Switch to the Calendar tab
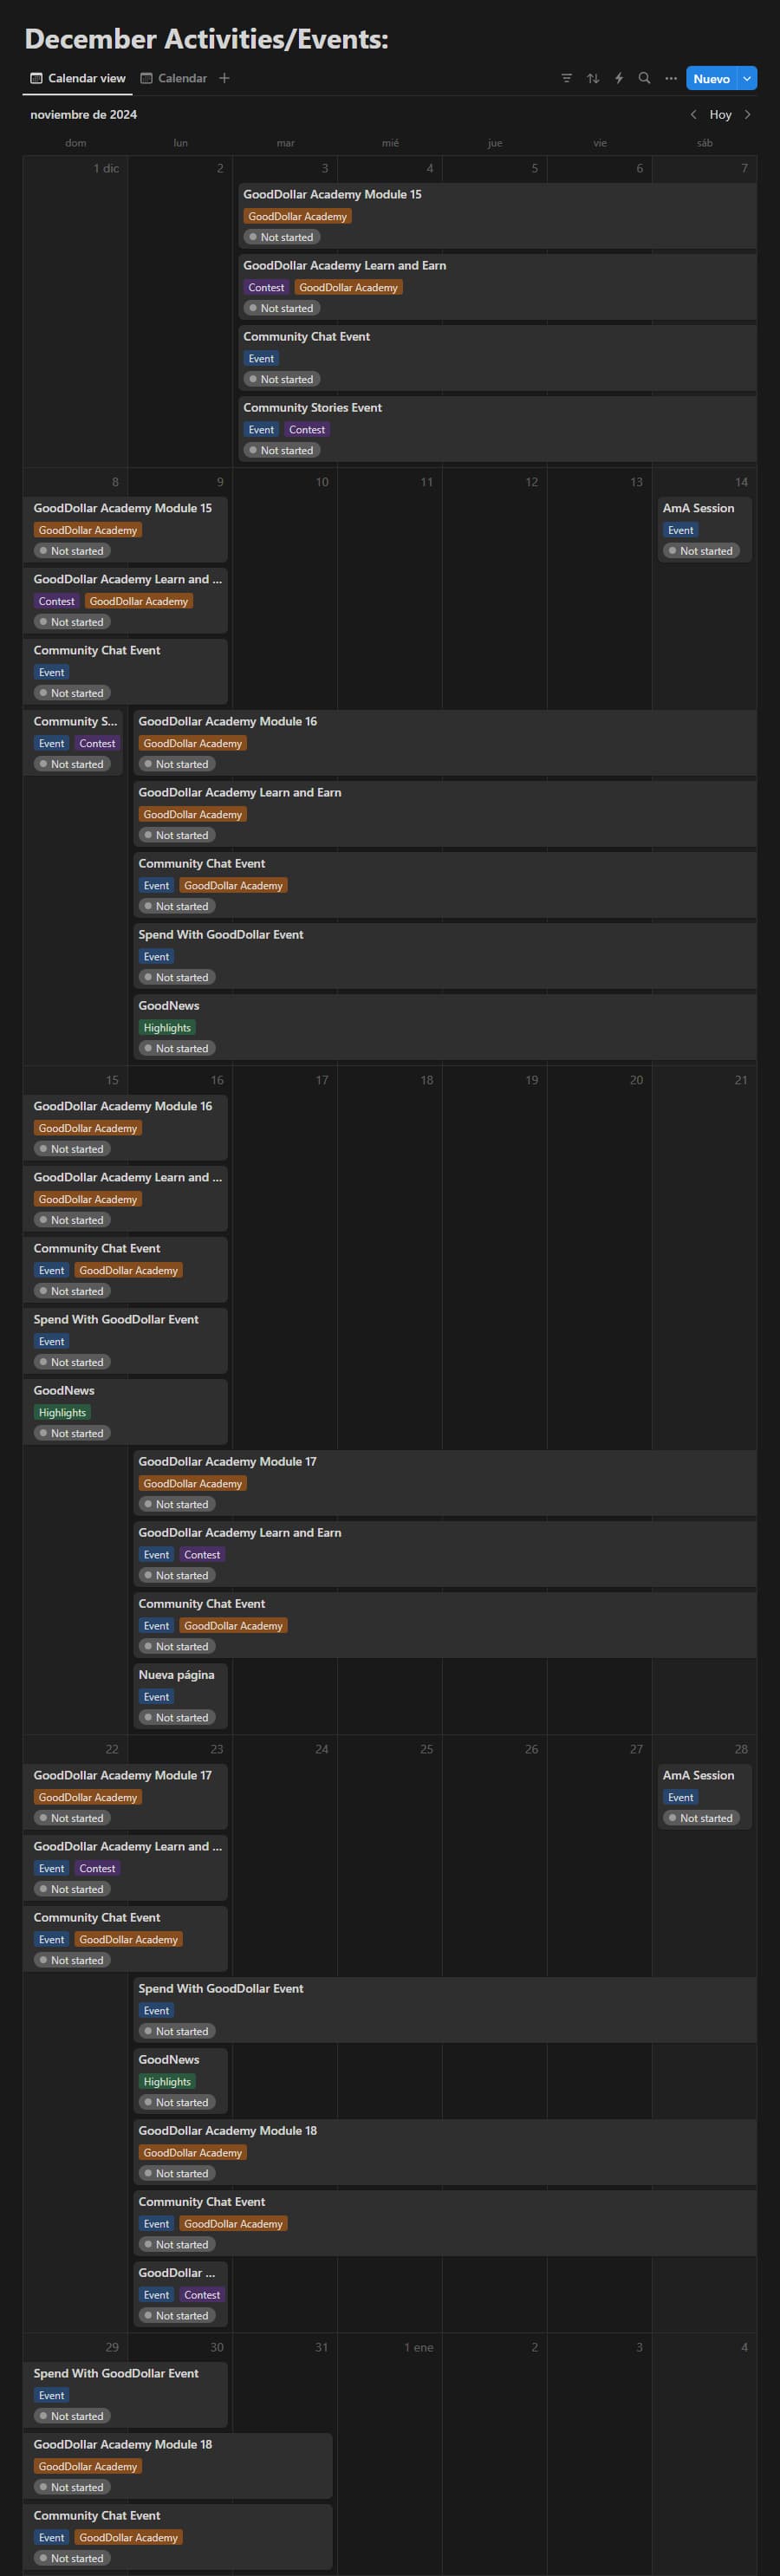The width and height of the screenshot is (780, 2576). tap(174, 78)
